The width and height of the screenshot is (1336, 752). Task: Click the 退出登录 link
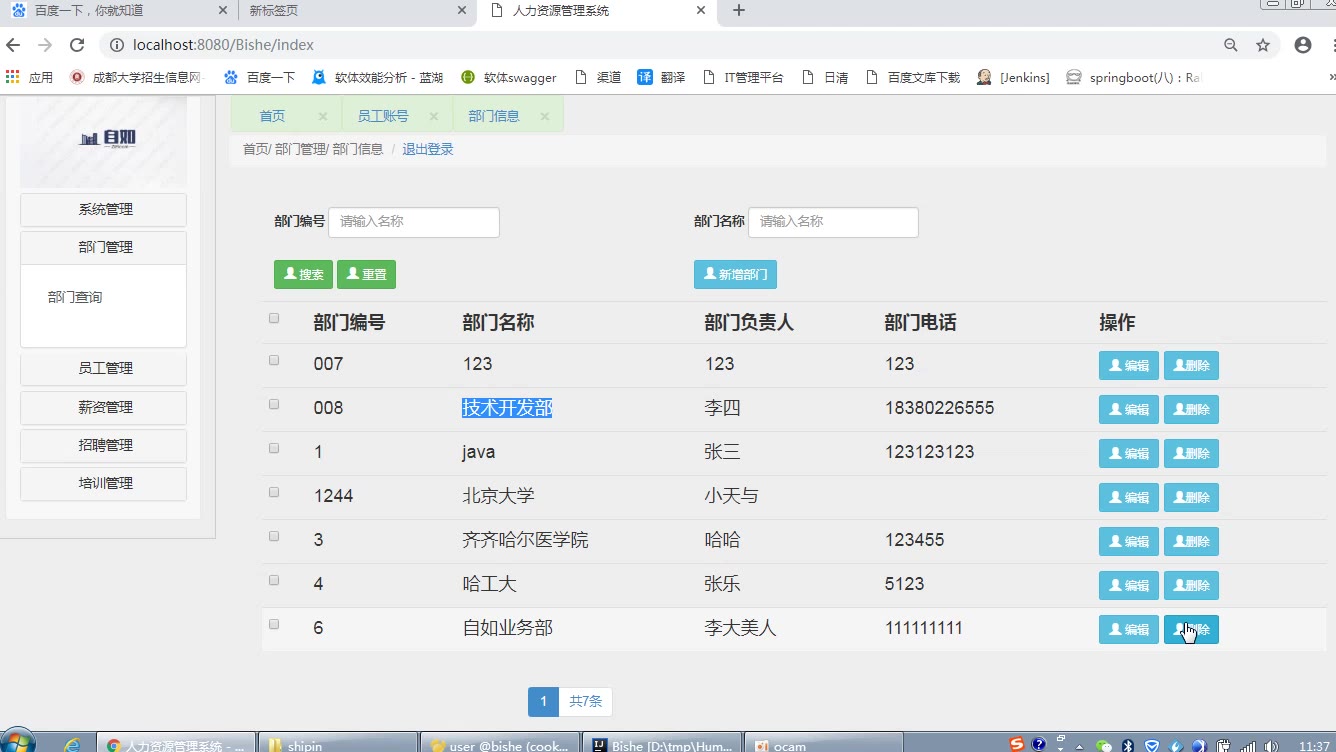(427, 149)
